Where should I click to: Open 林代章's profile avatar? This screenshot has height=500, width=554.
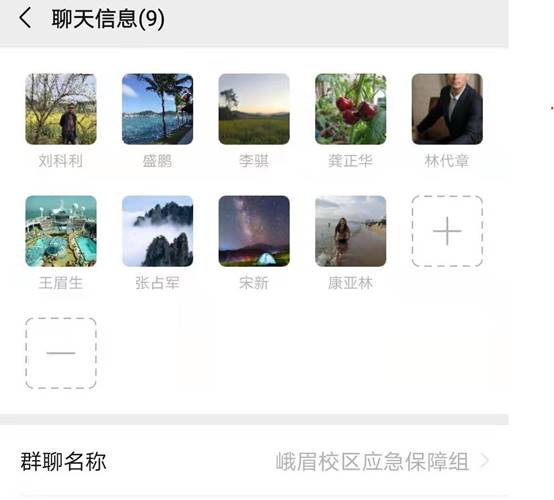pos(447,109)
